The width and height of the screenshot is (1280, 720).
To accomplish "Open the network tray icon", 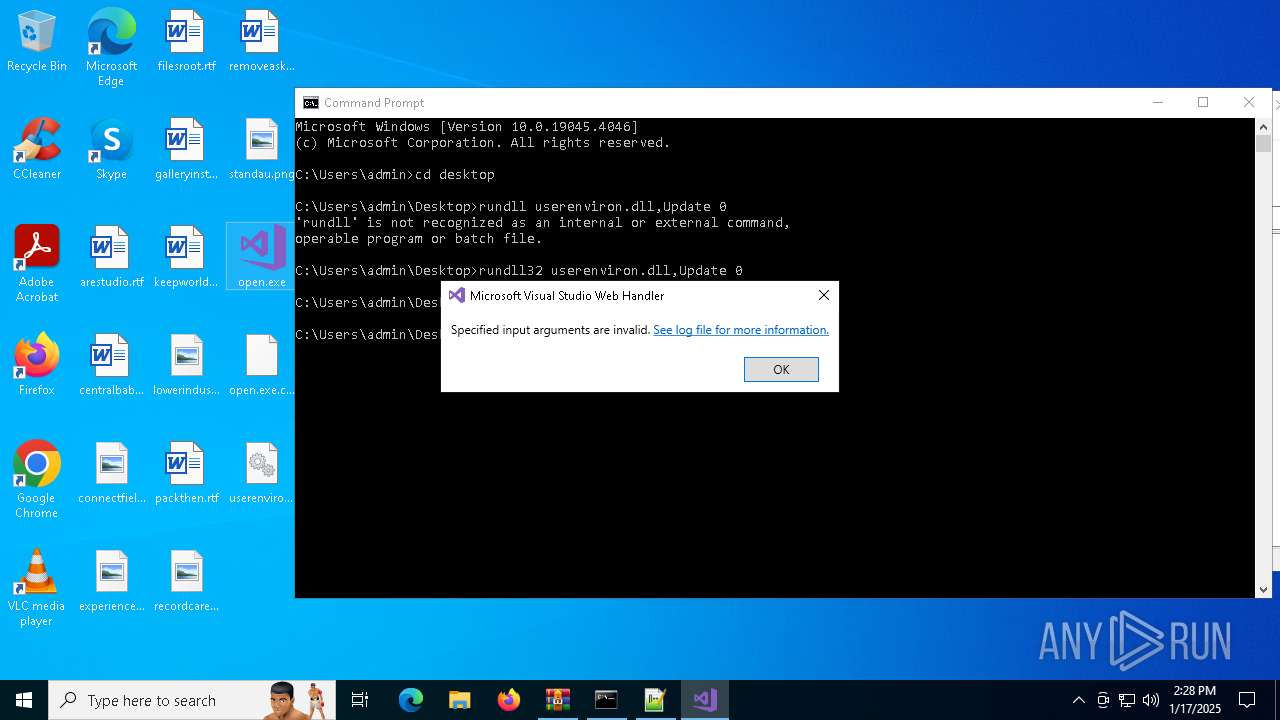I will 1127,700.
